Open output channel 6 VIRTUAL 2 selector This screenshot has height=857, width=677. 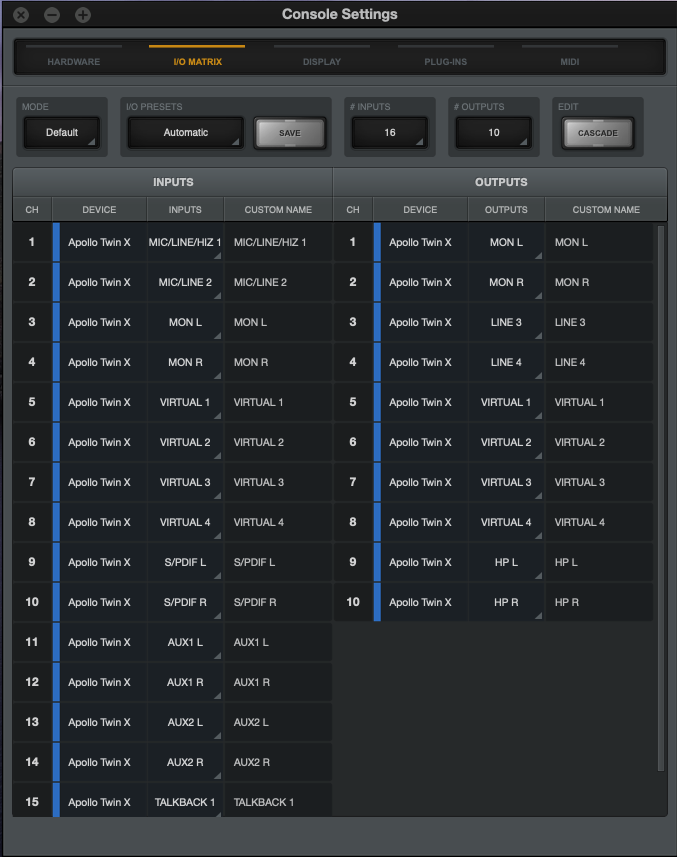506,442
